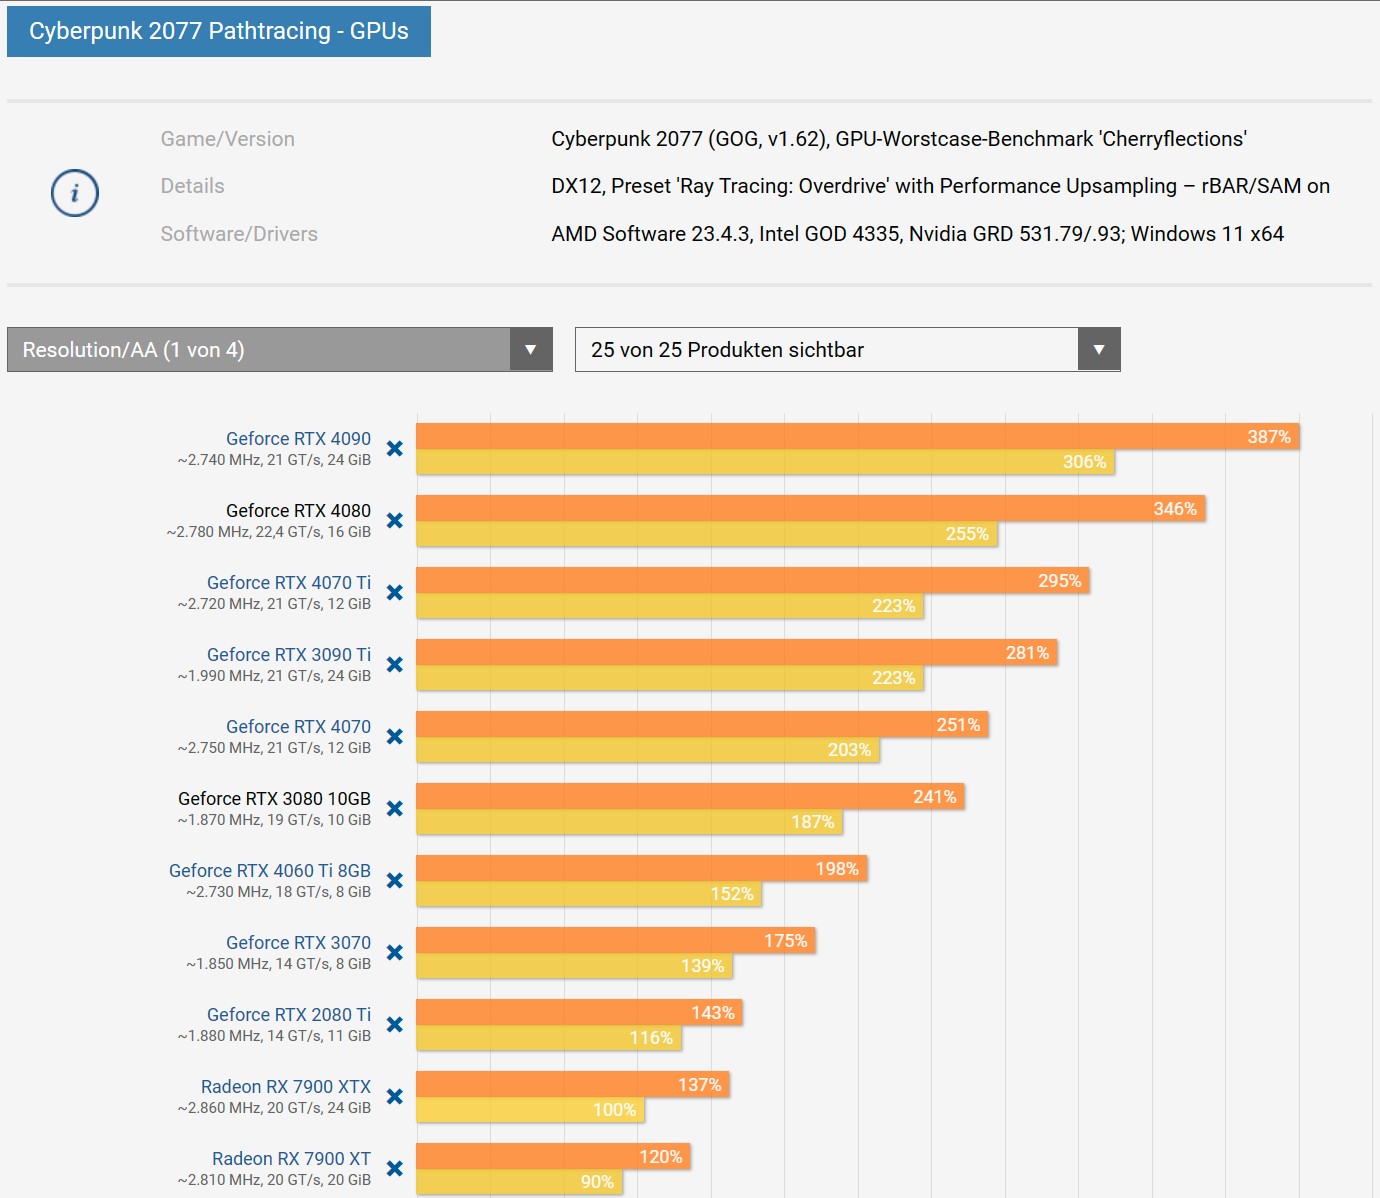Remove Radeon RX 7900 XTX with its X icon
The width and height of the screenshot is (1380, 1198).
click(x=395, y=1097)
